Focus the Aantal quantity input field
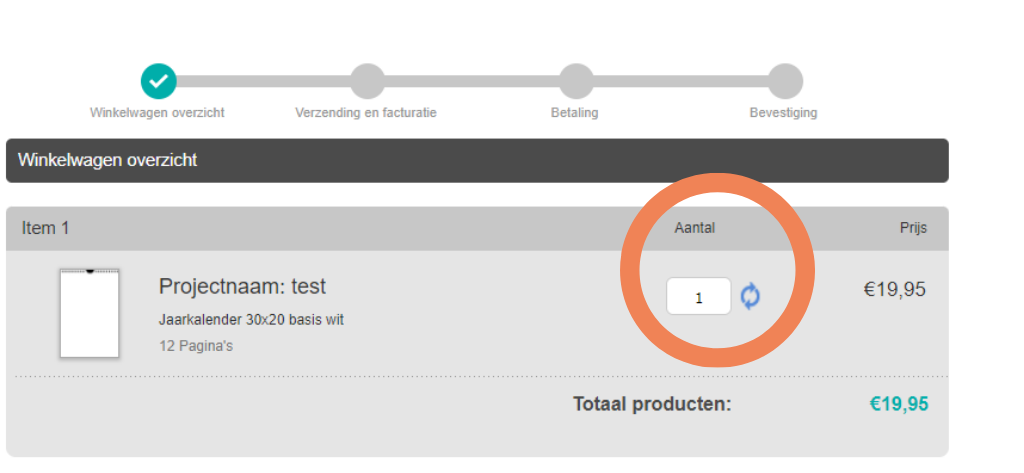 [699, 297]
